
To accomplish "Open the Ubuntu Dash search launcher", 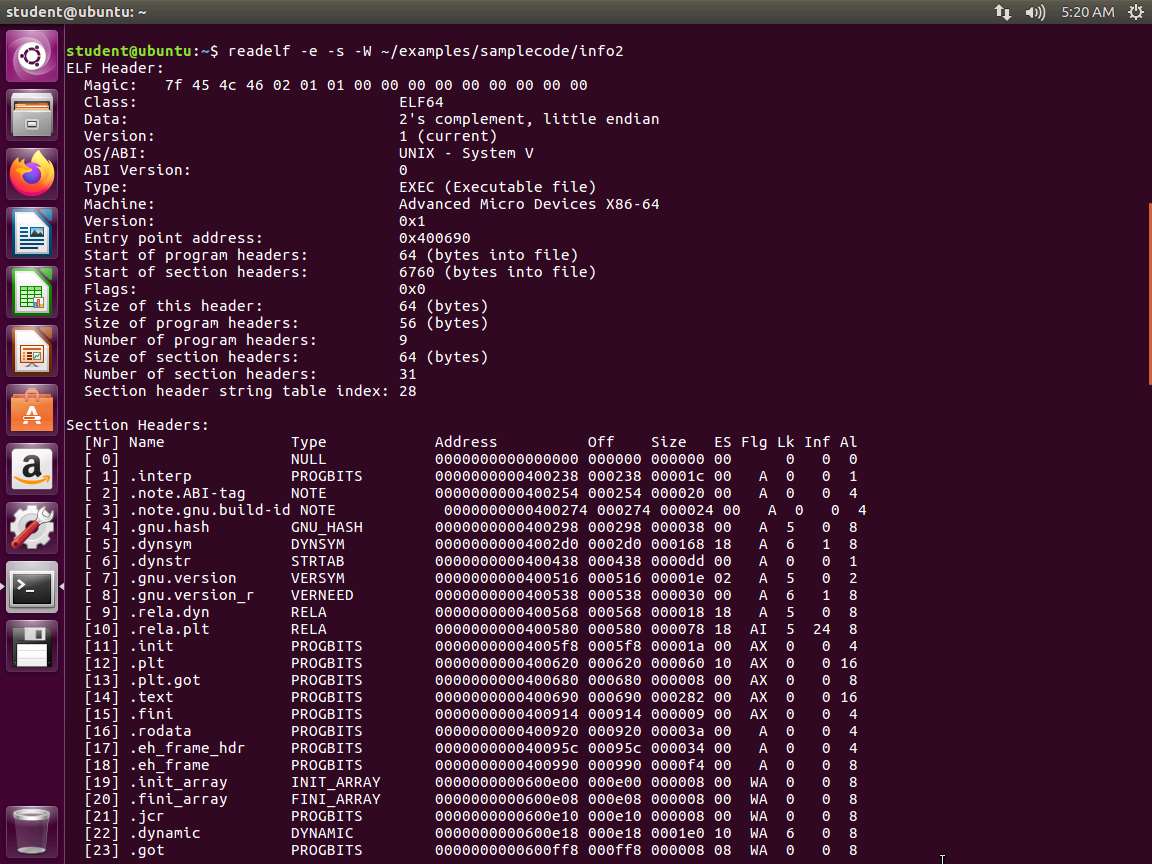I will pyautogui.click(x=32, y=56).
